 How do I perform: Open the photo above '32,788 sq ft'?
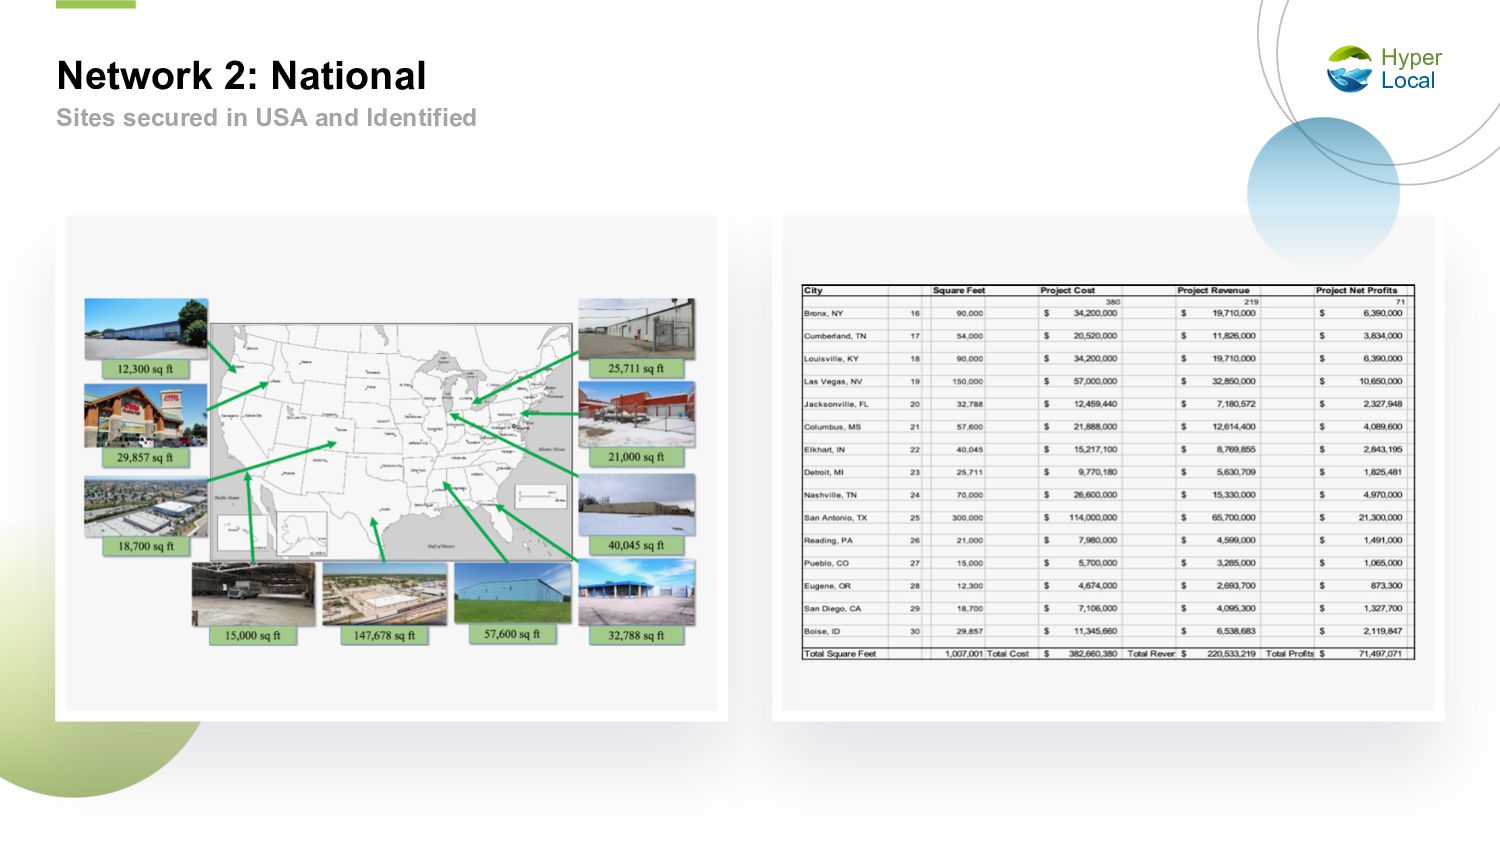[x=636, y=594]
